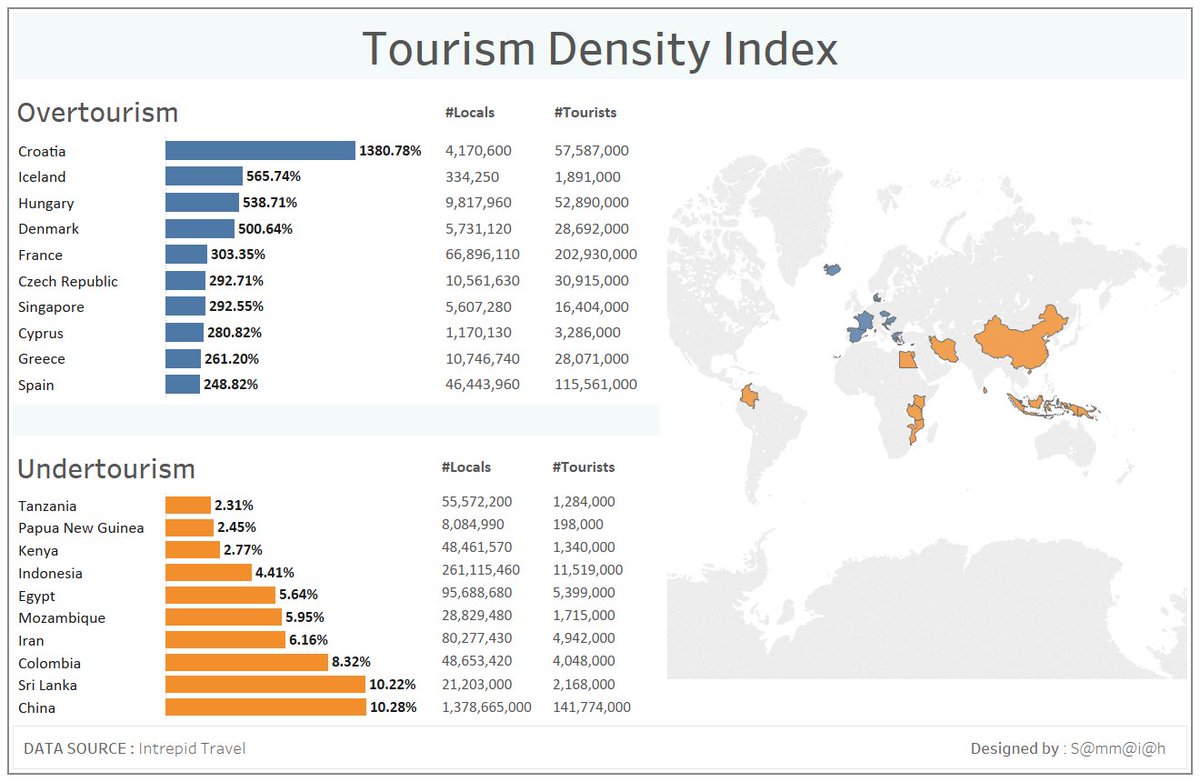
Task: Click the Overtourism section heading
Action: pyautogui.click(x=98, y=112)
